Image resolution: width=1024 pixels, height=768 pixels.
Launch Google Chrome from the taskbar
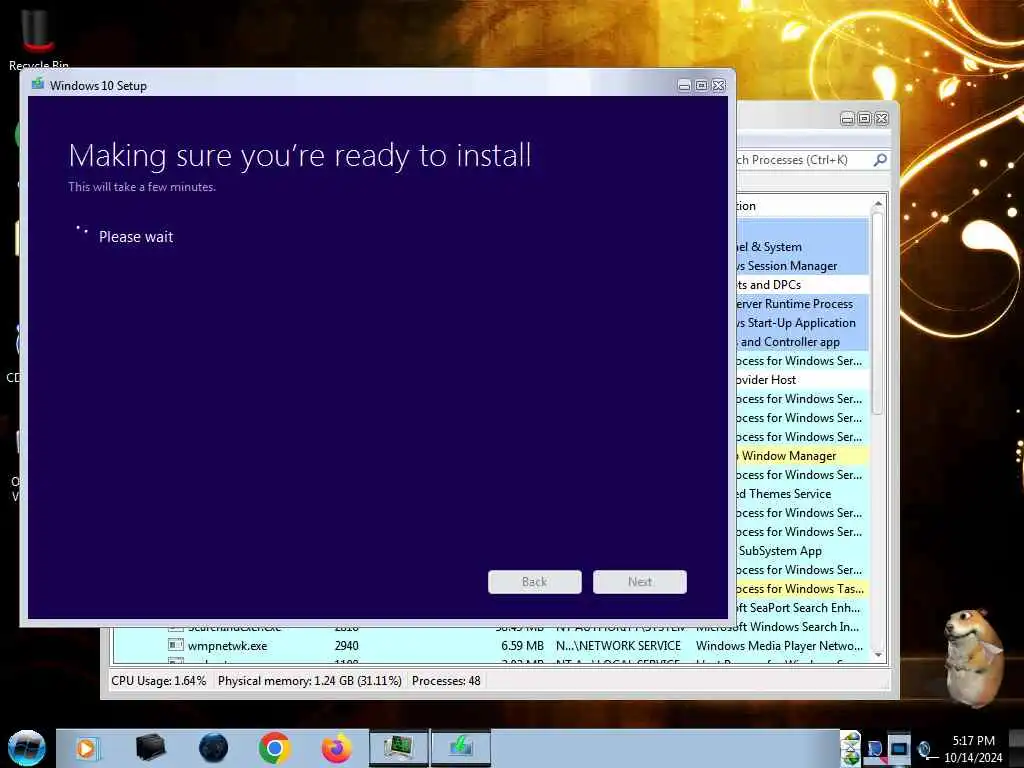point(274,748)
